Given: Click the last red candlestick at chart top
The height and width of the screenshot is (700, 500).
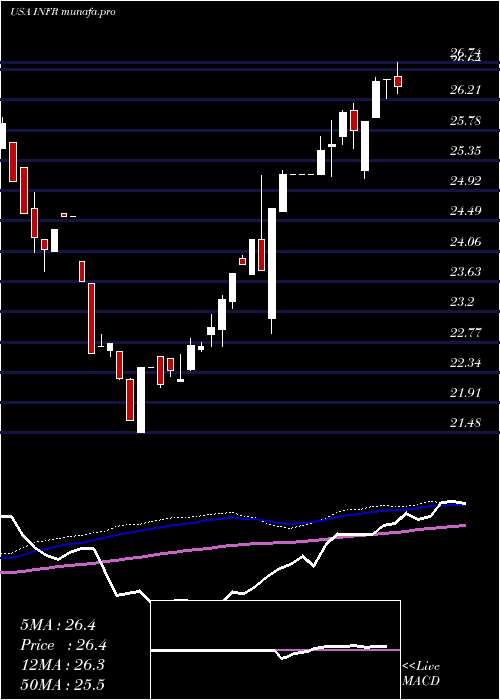Looking at the screenshot, I should [x=398, y=81].
